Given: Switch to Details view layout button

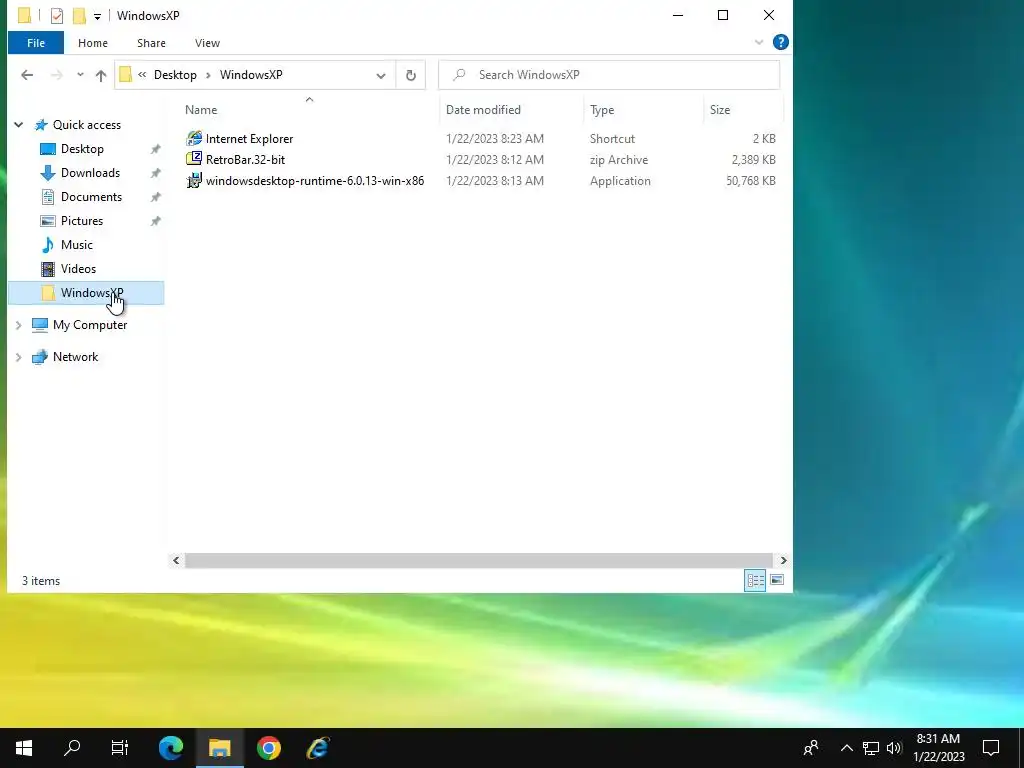Looking at the screenshot, I should tap(755, 580).
